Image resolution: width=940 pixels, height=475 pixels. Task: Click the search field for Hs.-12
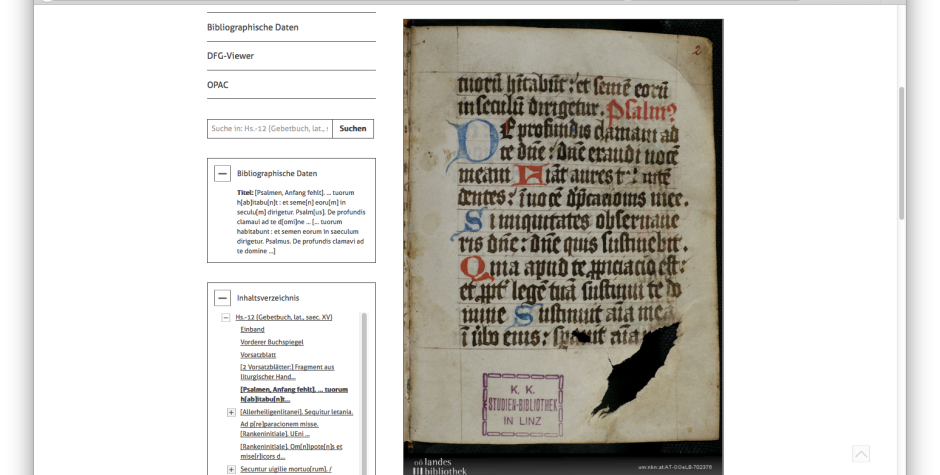pyautogui.click(x=270, y=129)
